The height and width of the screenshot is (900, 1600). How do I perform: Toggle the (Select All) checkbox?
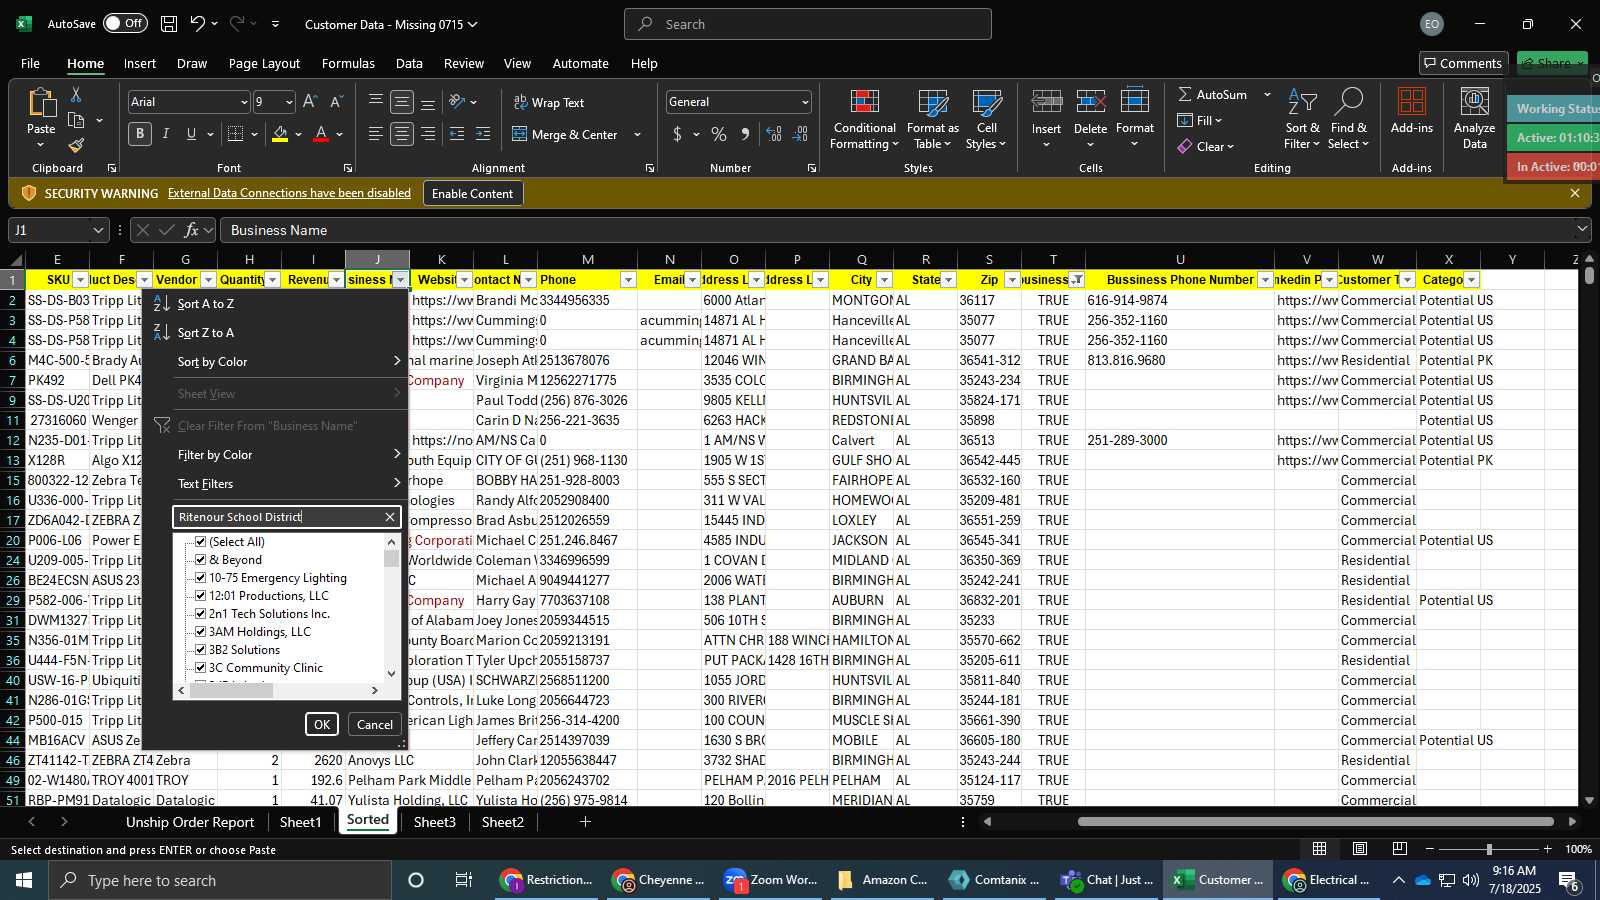pos(200,542)
